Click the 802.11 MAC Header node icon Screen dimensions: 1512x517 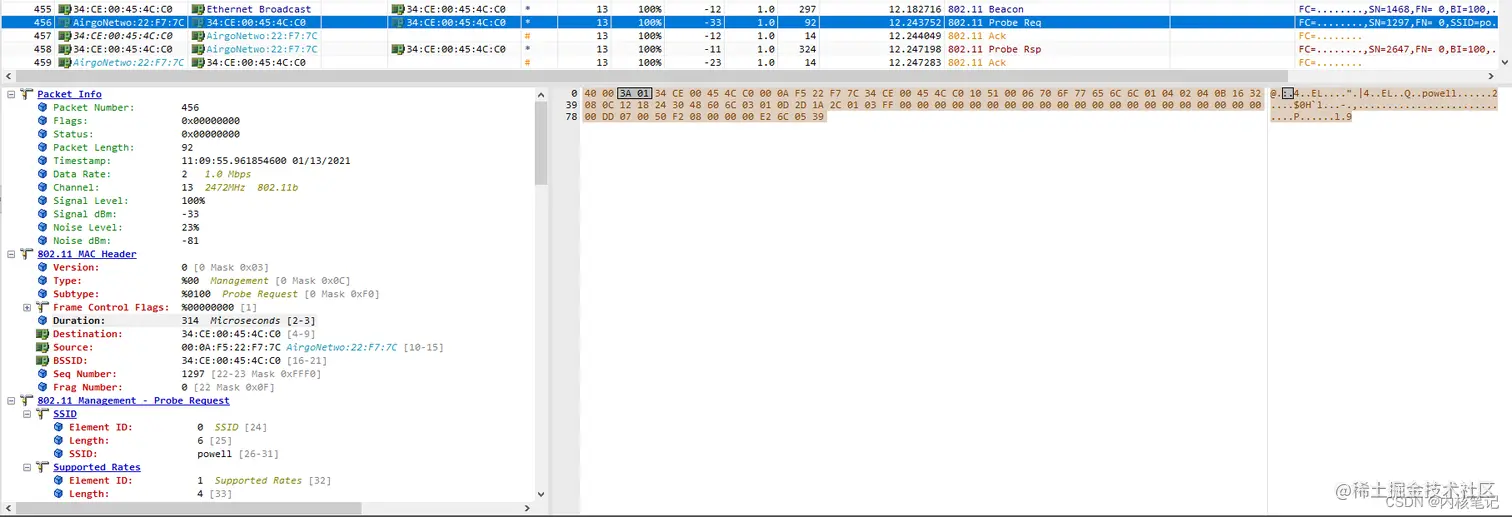(x=27, y=254)
